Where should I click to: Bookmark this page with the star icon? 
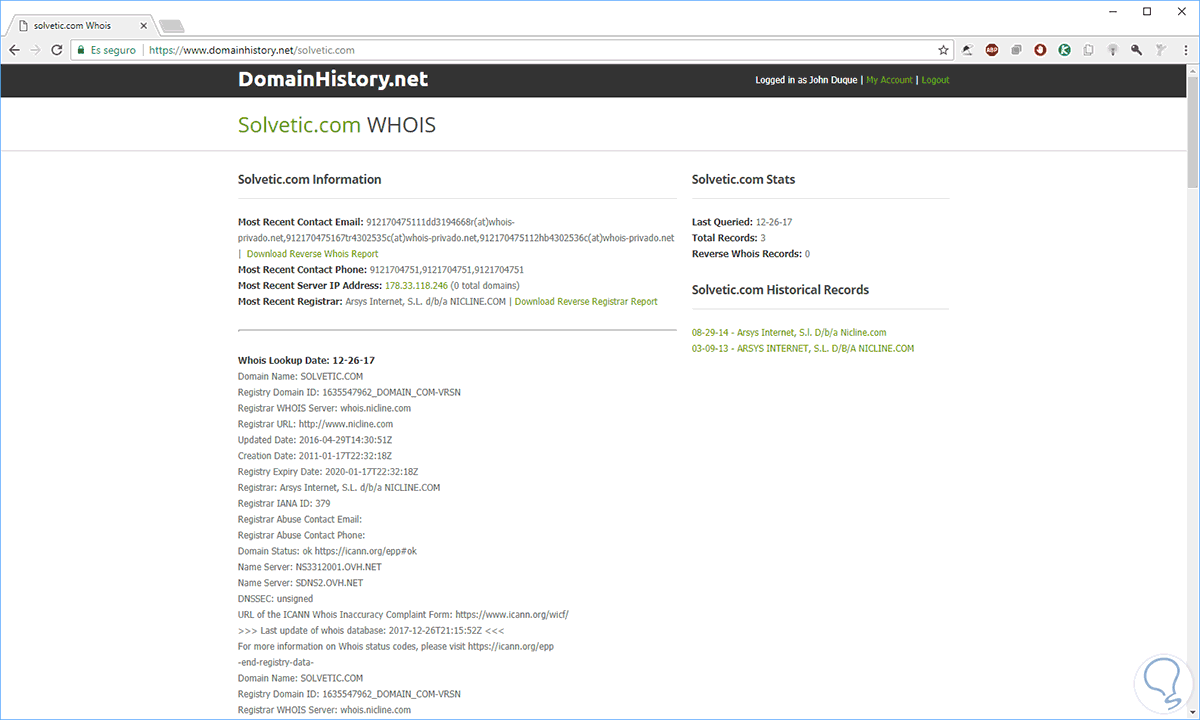point(943,49)
